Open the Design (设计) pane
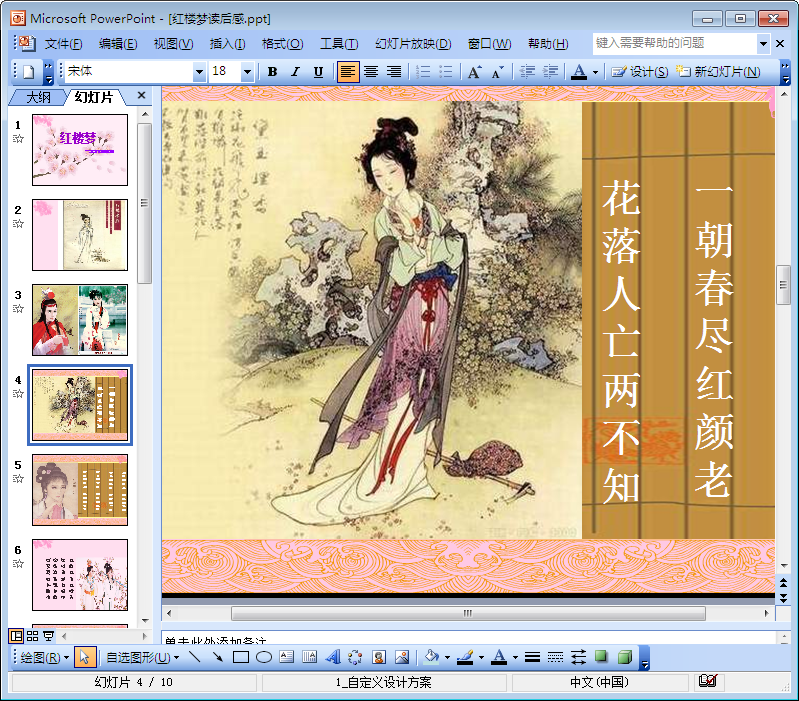 (x=640, y=72)
